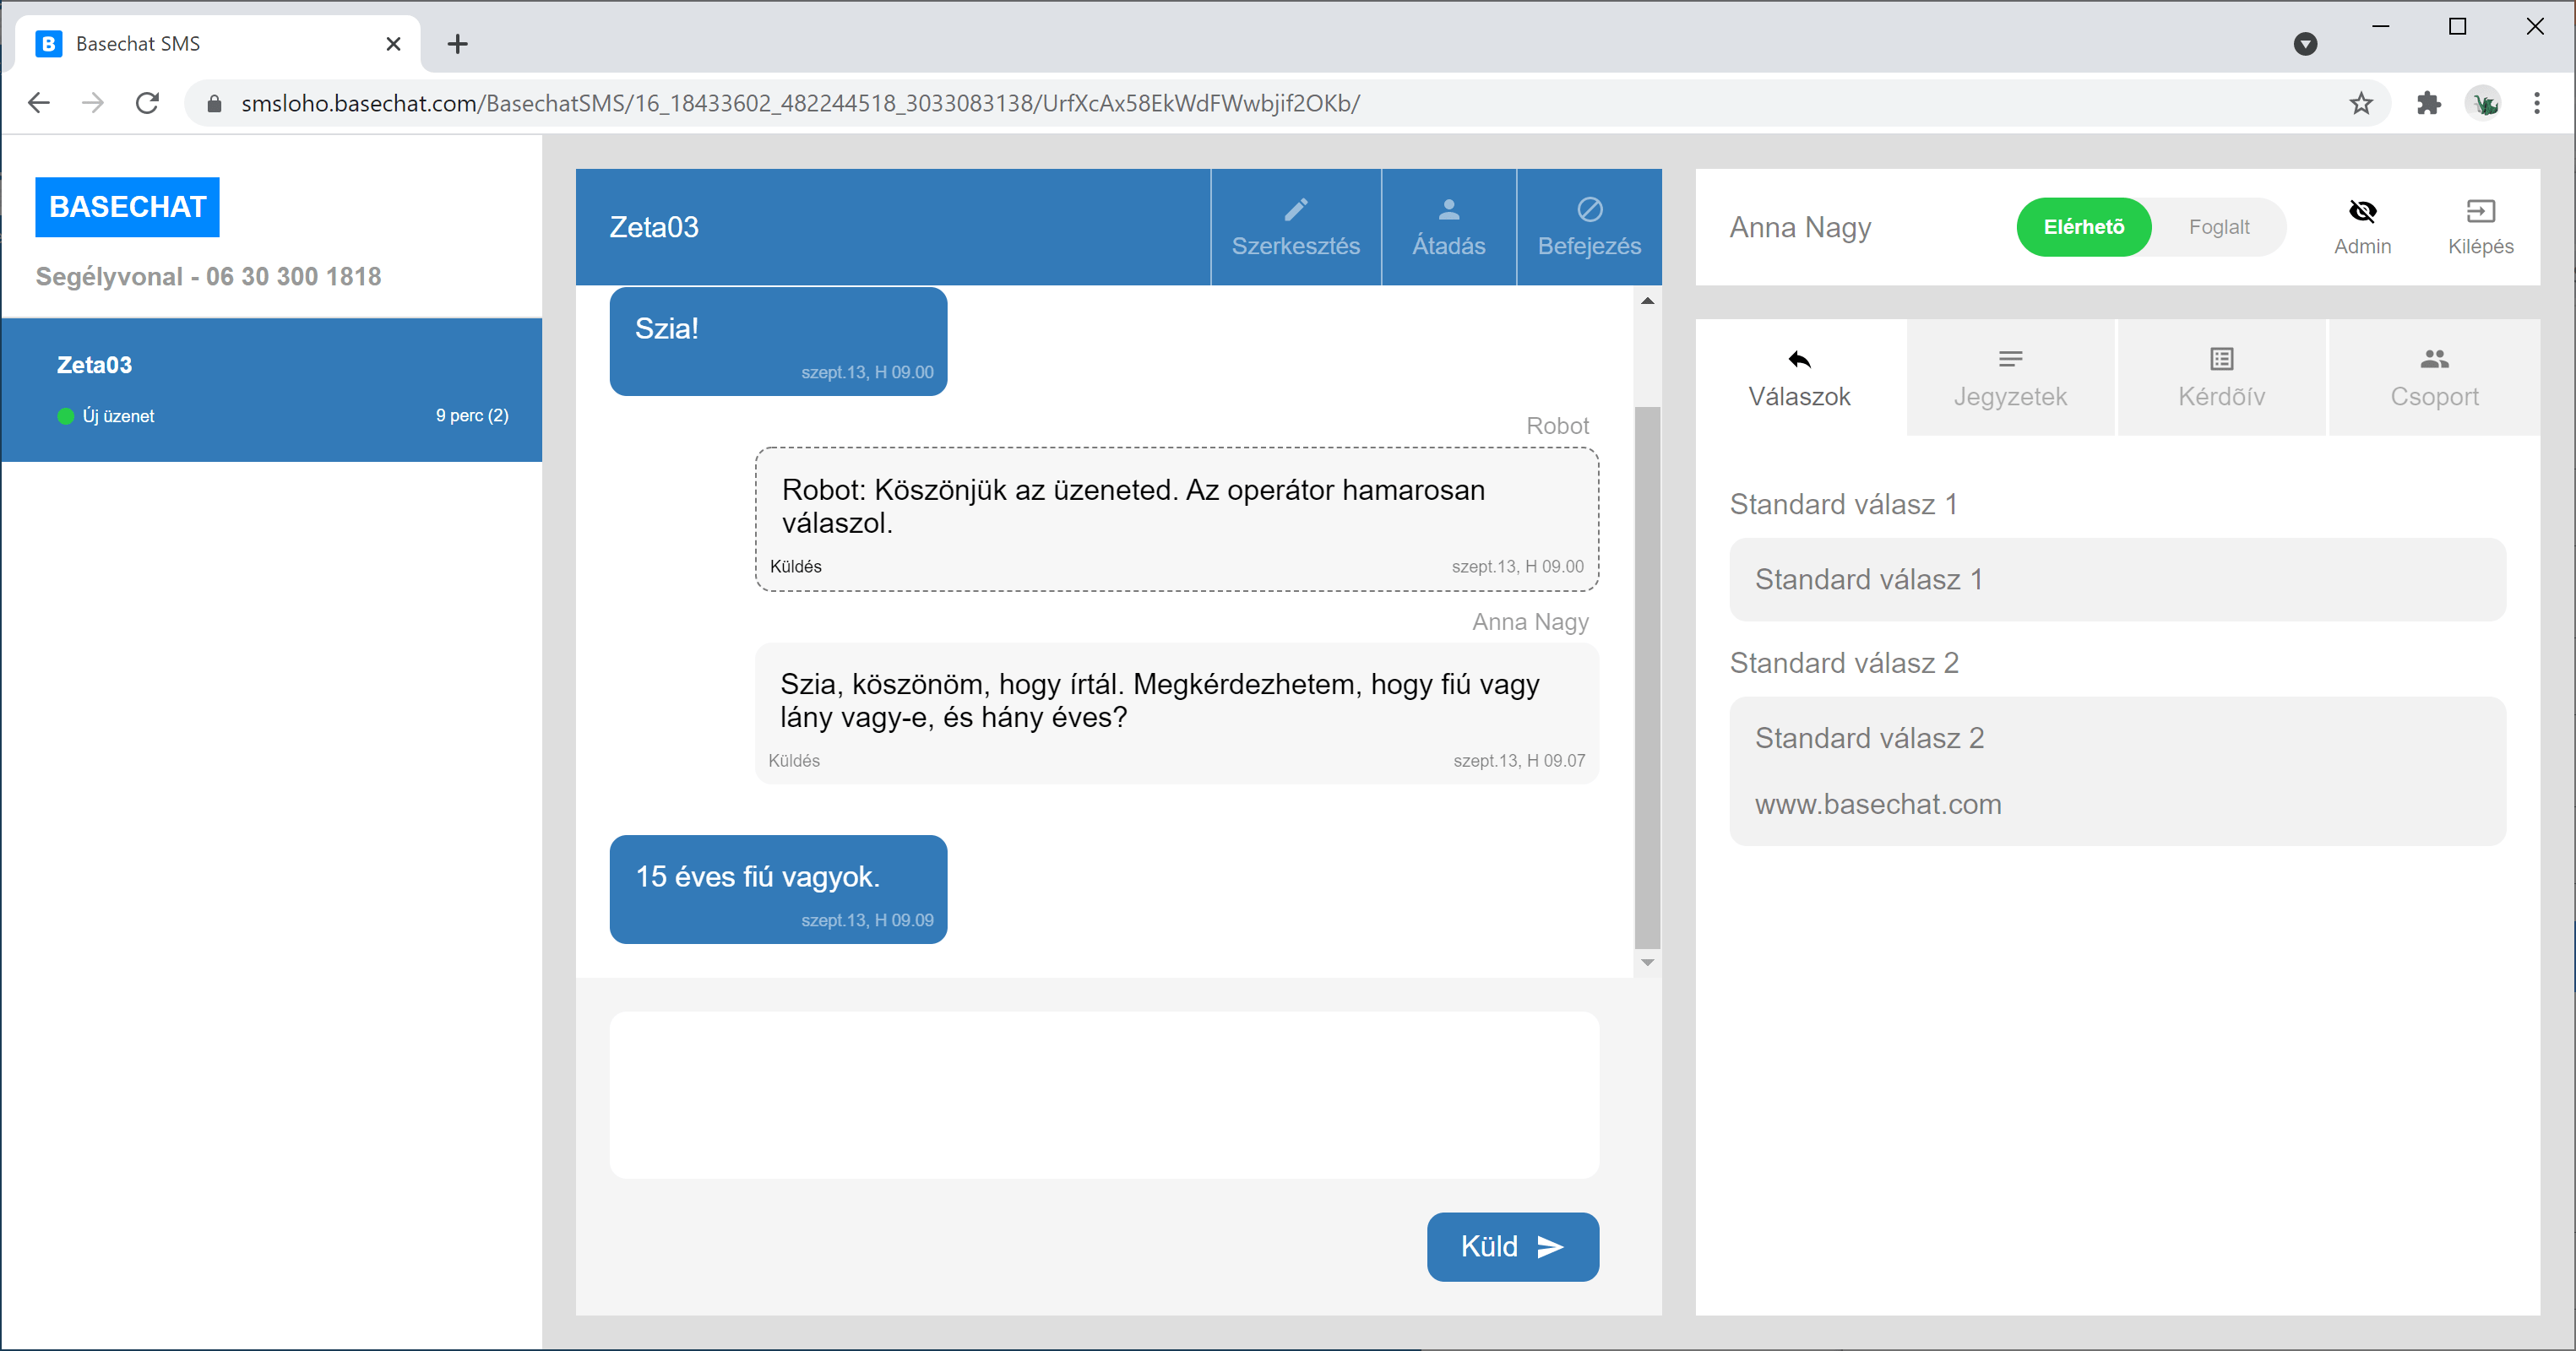Switch status to Foglalt
Screen dimensions: 2576x1351
(2218, 227)
